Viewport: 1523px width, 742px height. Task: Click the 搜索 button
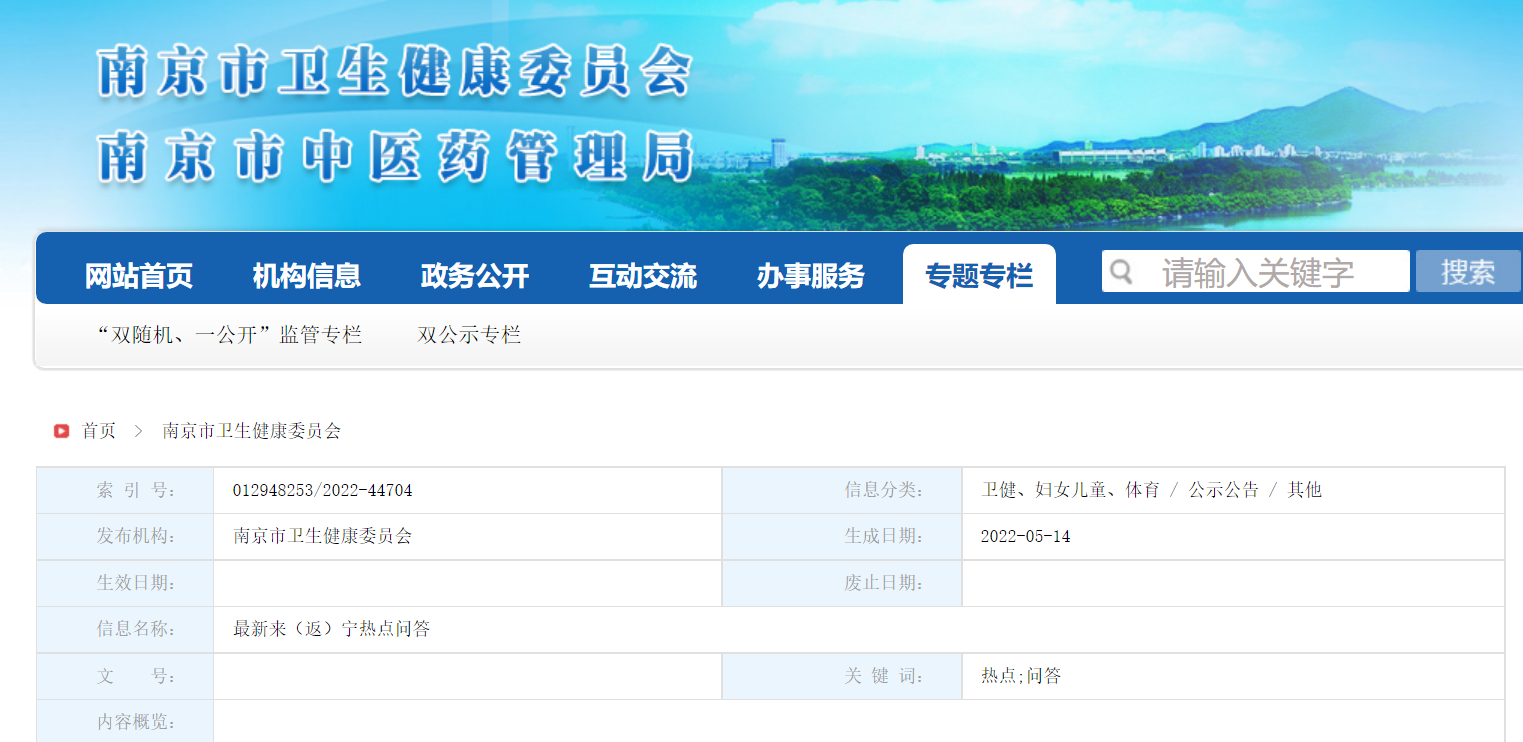point(1468,271)
